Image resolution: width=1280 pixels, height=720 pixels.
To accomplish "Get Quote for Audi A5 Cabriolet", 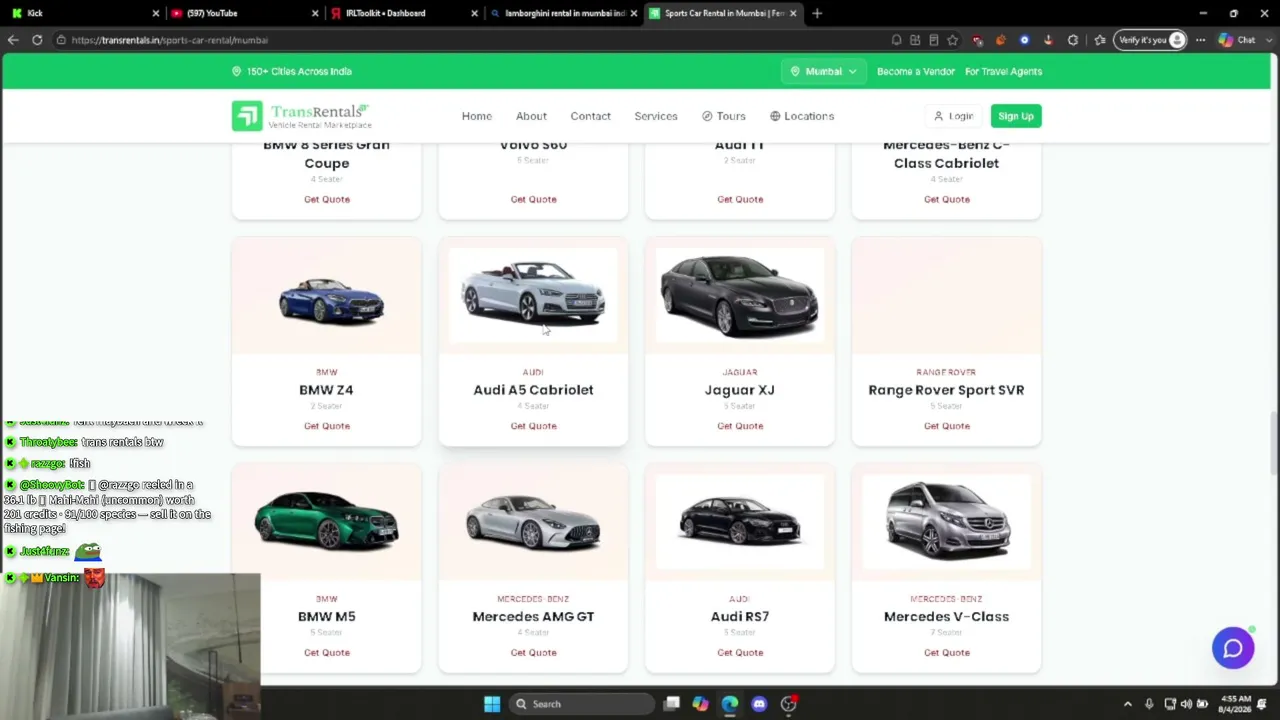I will point(533,426).
